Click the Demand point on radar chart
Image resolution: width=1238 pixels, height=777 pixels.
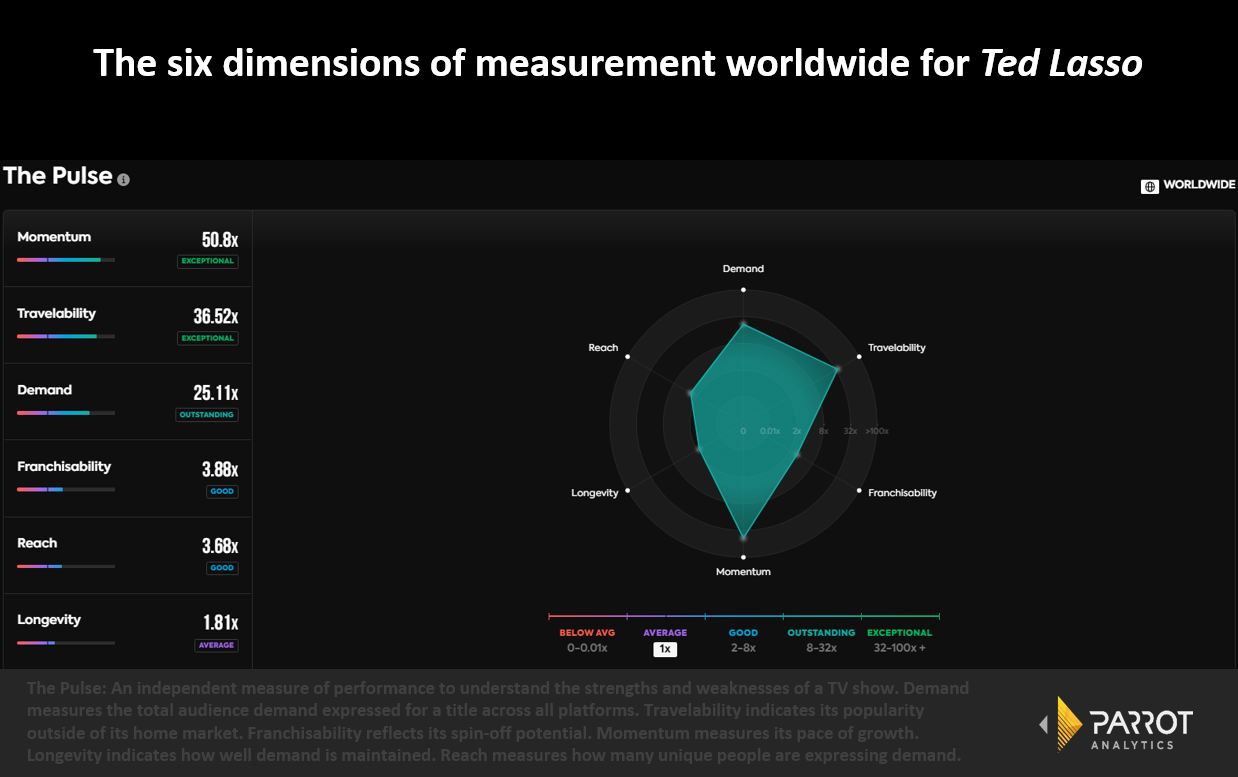(x=743, y=324)
